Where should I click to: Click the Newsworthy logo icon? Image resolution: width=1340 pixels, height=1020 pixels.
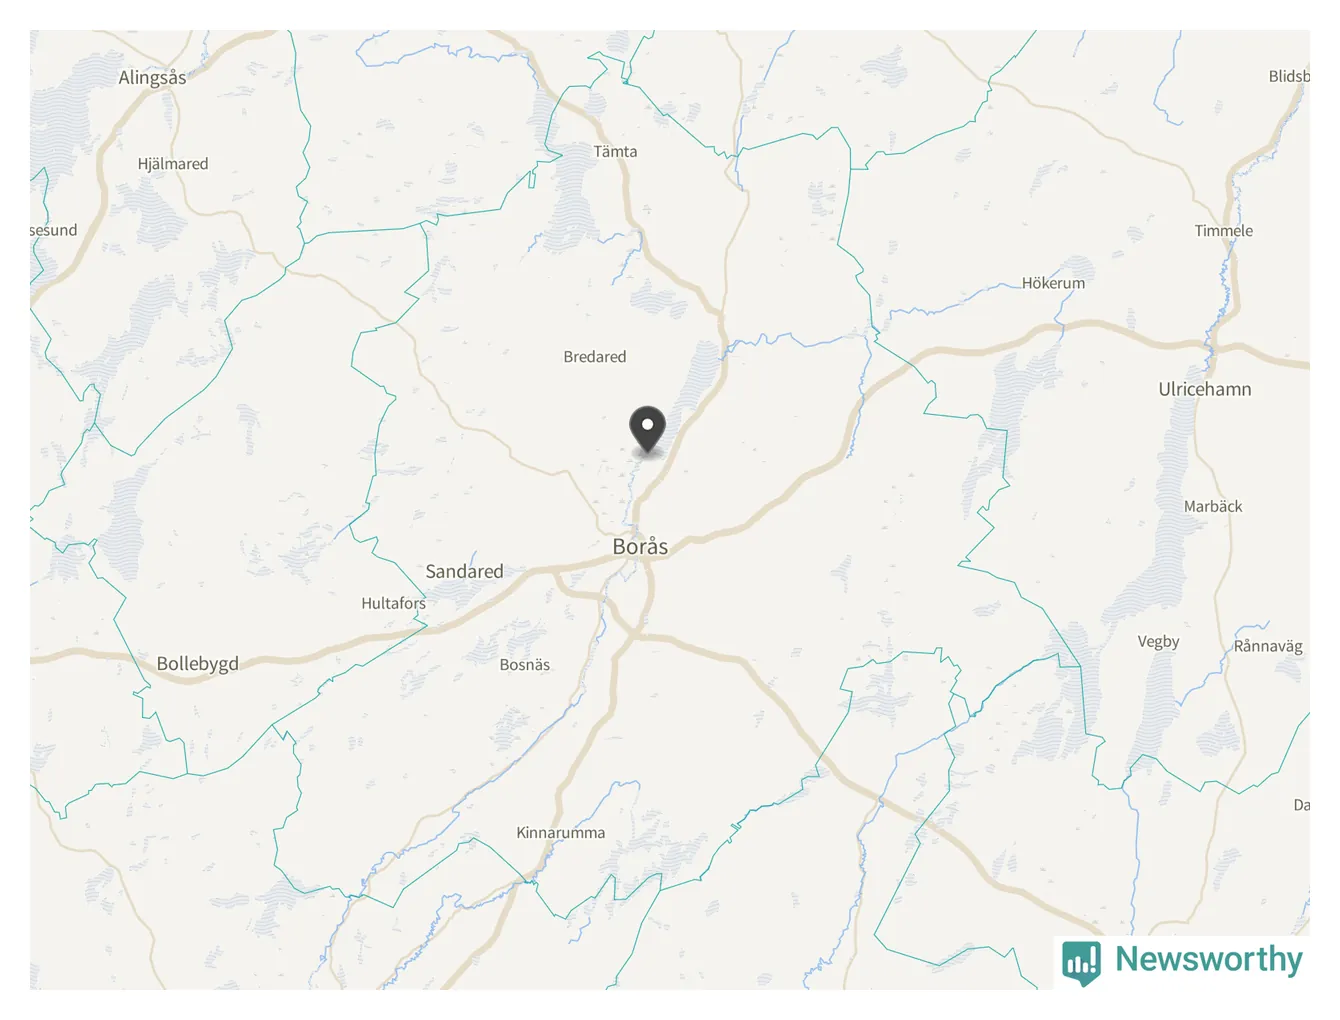click(1081, 963)
